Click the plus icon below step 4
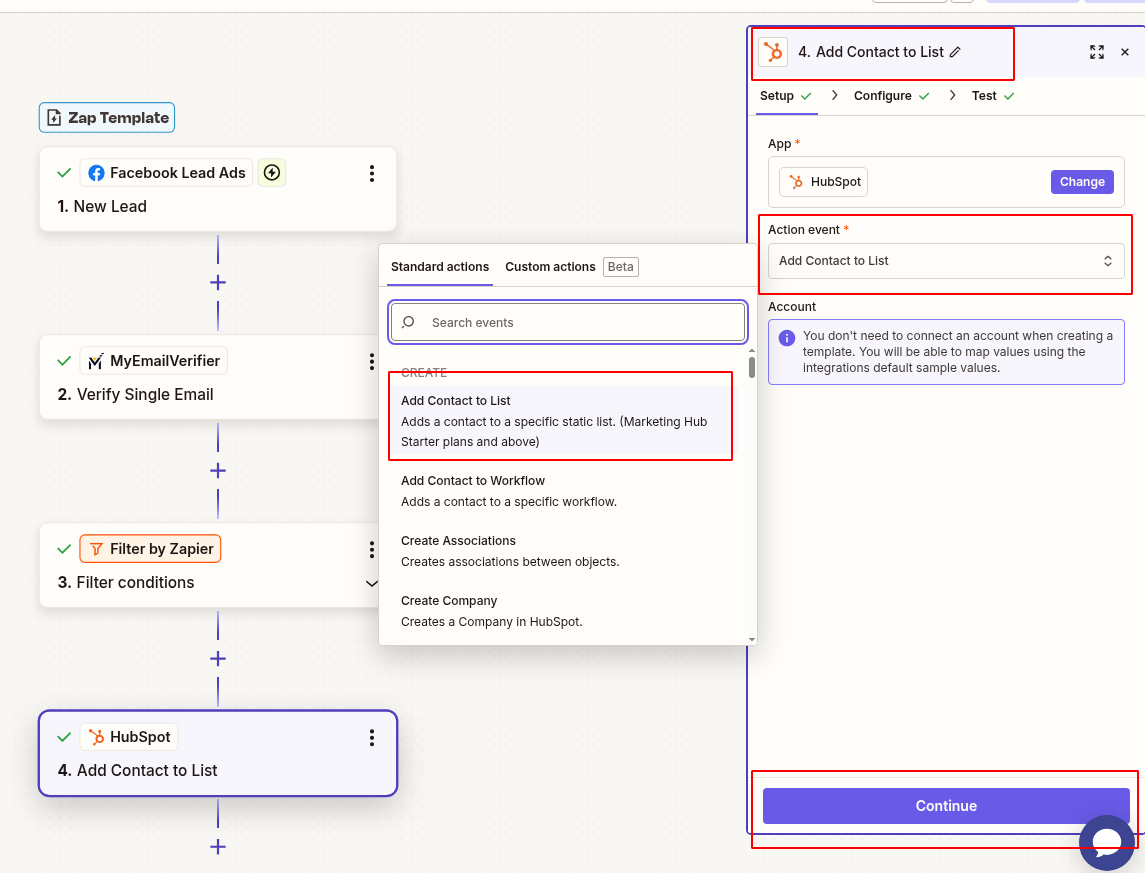Viewport: 1145px width, 873px height. click(x=217, y=847)
